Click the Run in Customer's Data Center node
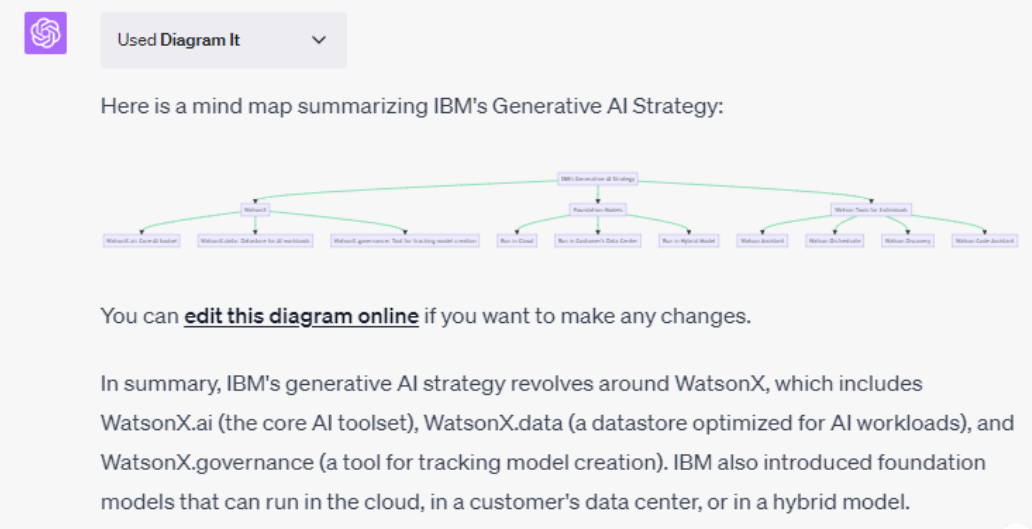 click(x=597, y=241)
